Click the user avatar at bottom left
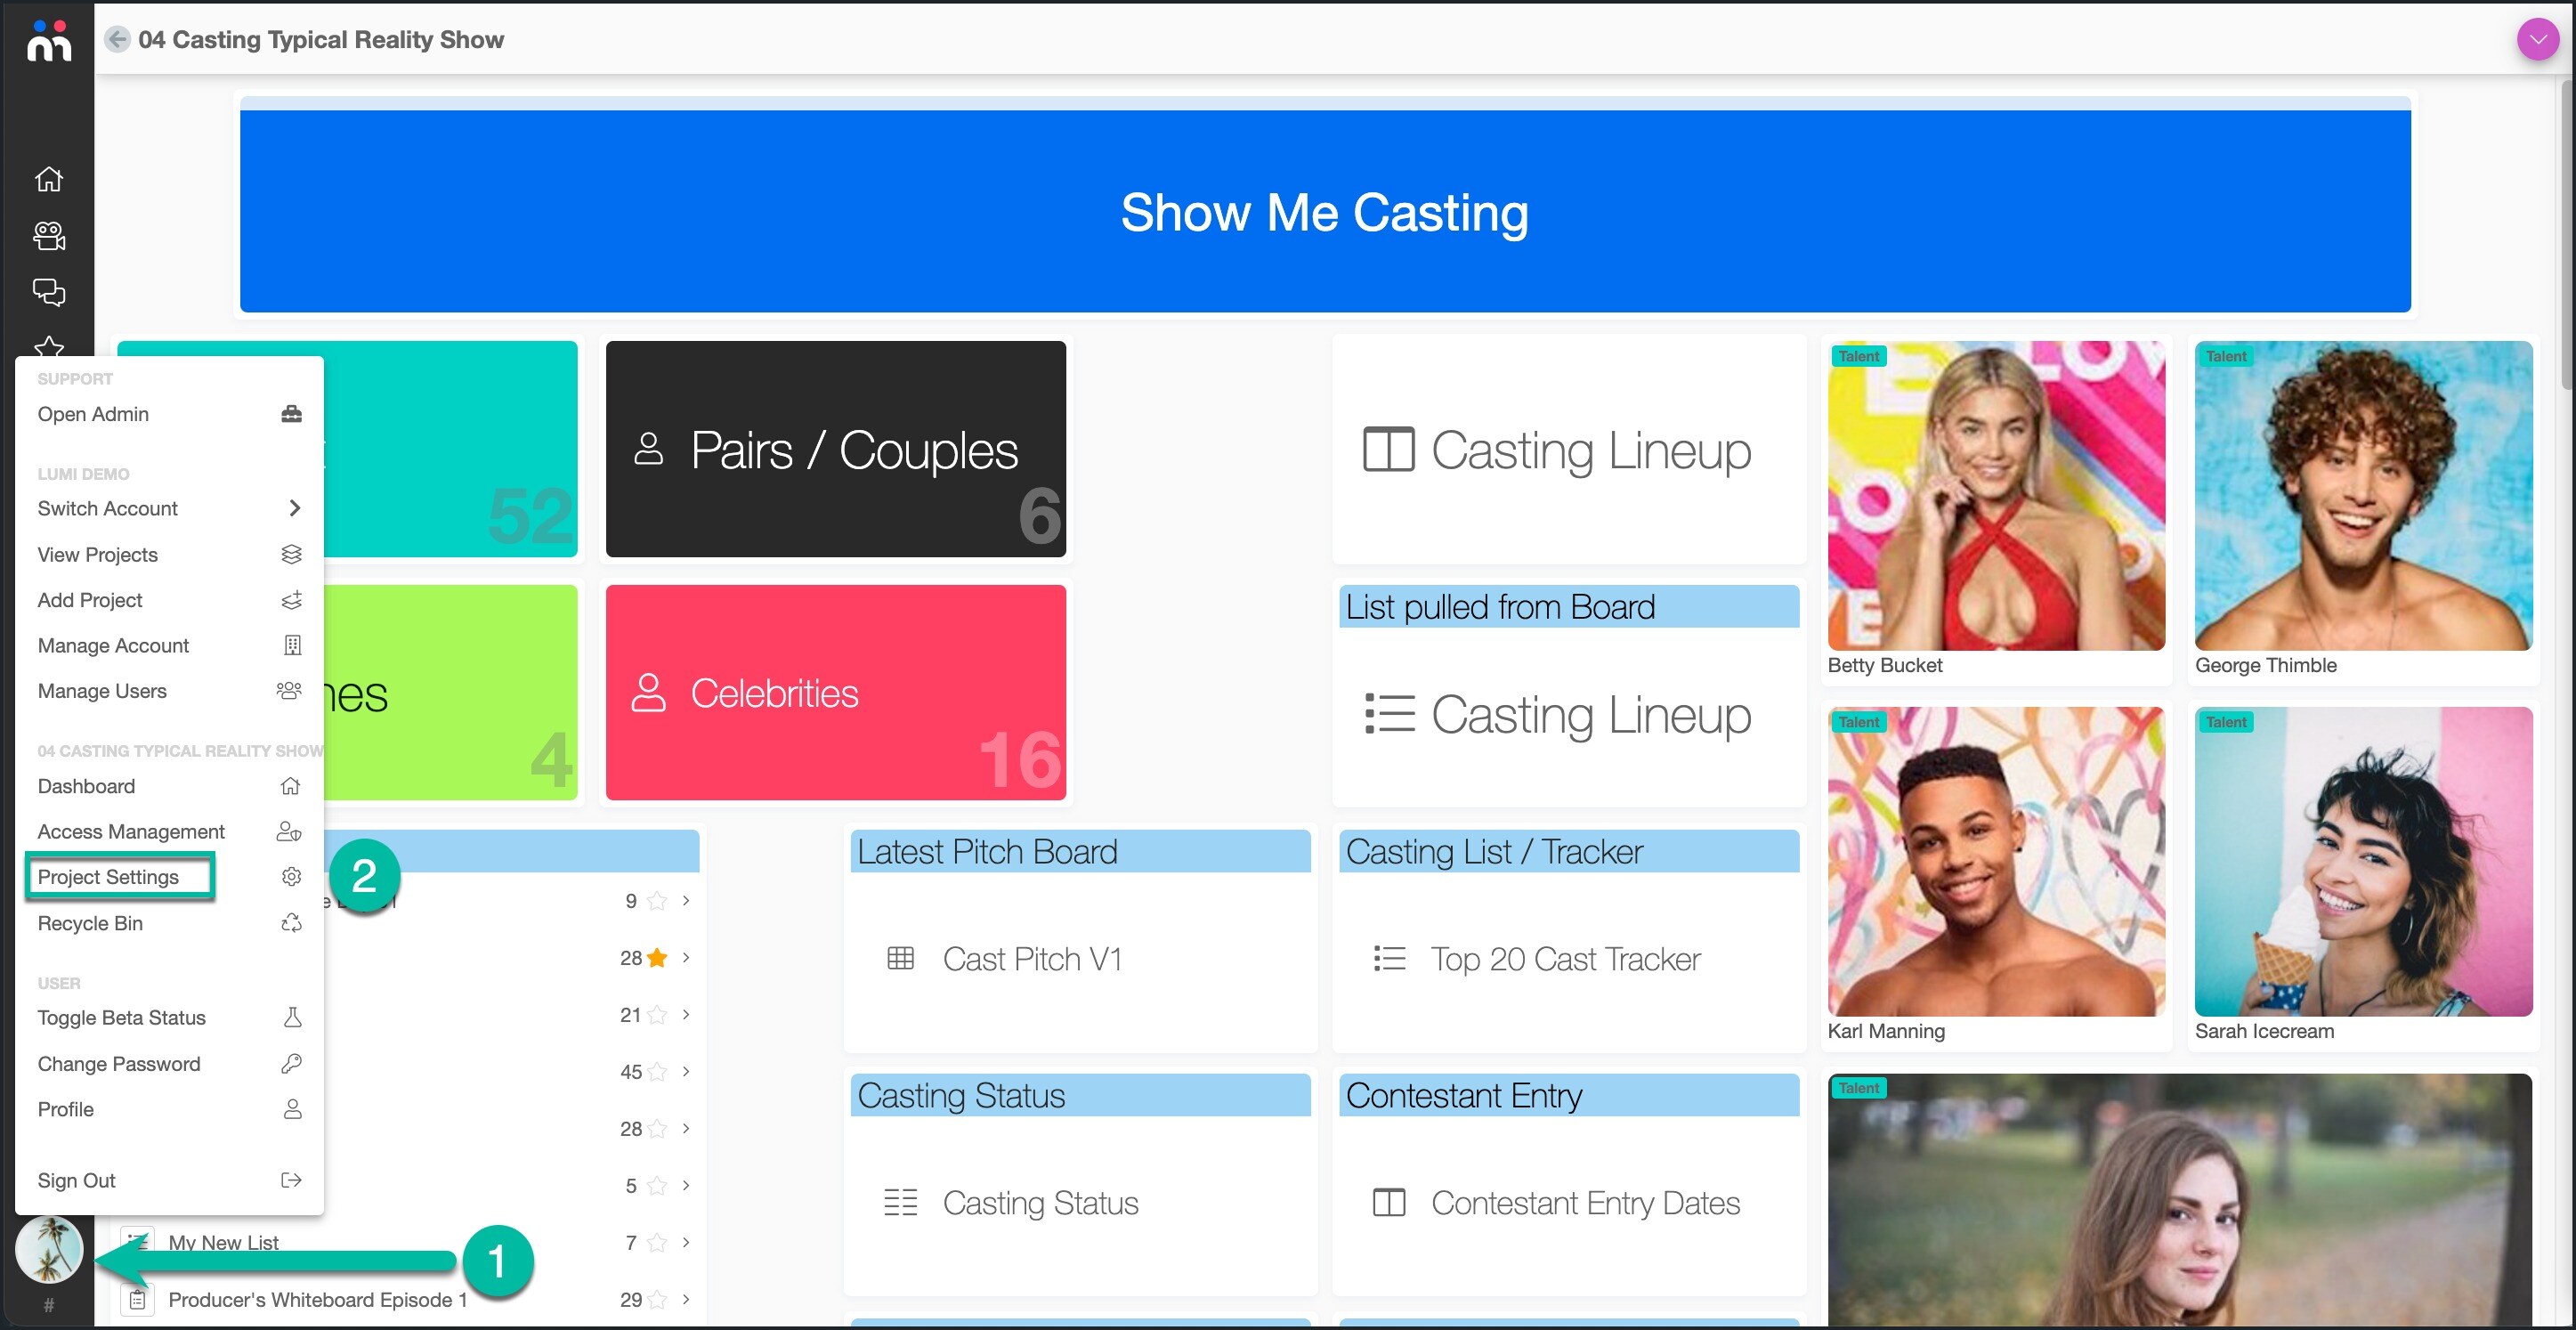Screen dimensions: 2576x1330 [48, 1249]
